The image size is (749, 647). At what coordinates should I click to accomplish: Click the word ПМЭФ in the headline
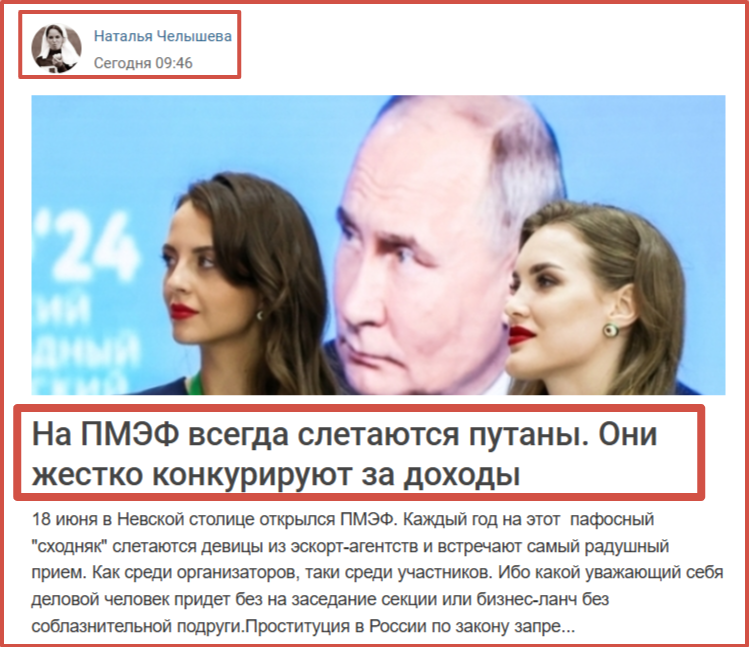[x=129, y=434]
